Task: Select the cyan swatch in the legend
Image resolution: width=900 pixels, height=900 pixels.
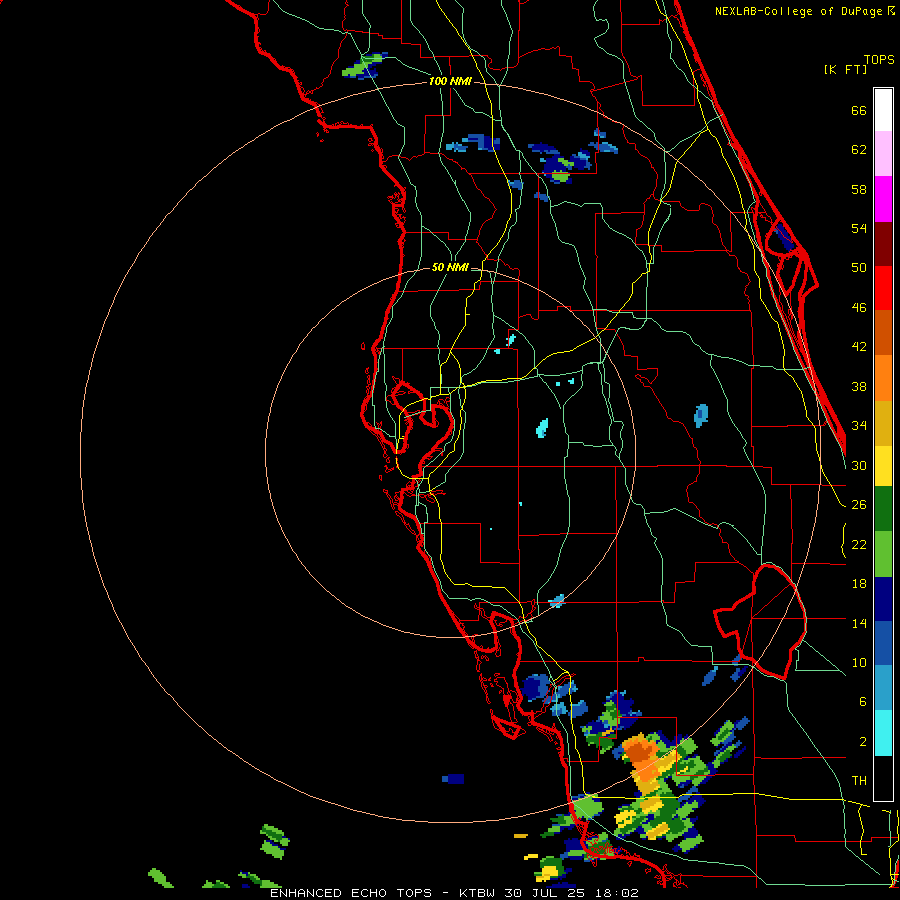Action: click(x=883, y=733)
